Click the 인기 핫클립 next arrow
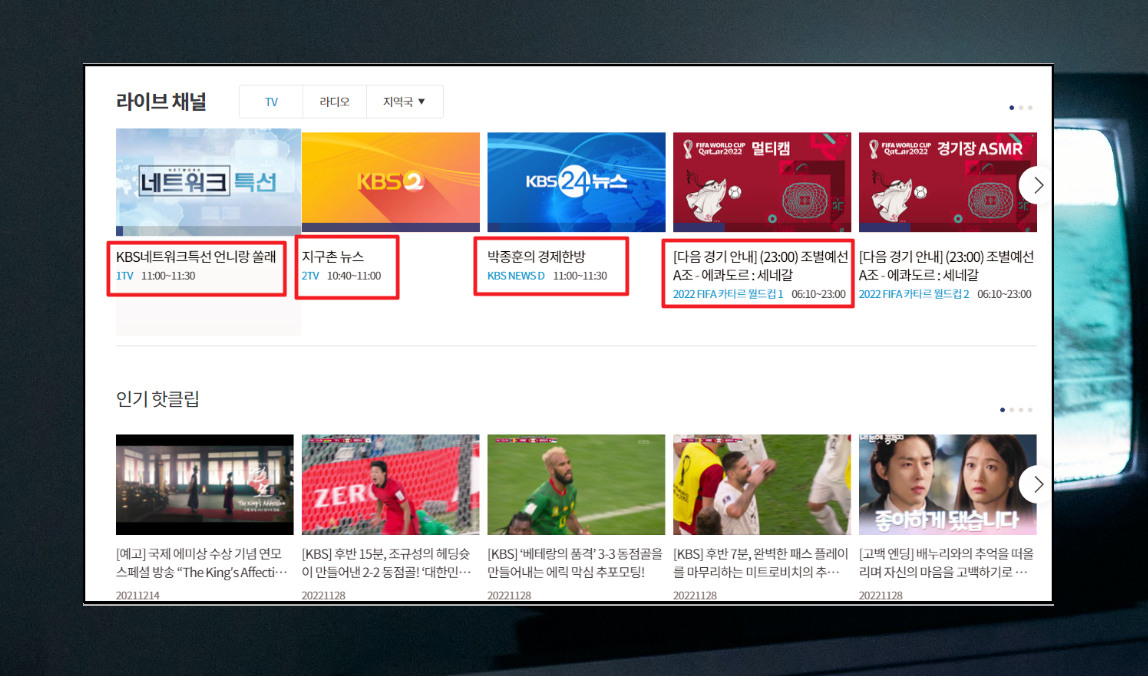Screen dimensions: 1148x676 tap(1035, 484)
